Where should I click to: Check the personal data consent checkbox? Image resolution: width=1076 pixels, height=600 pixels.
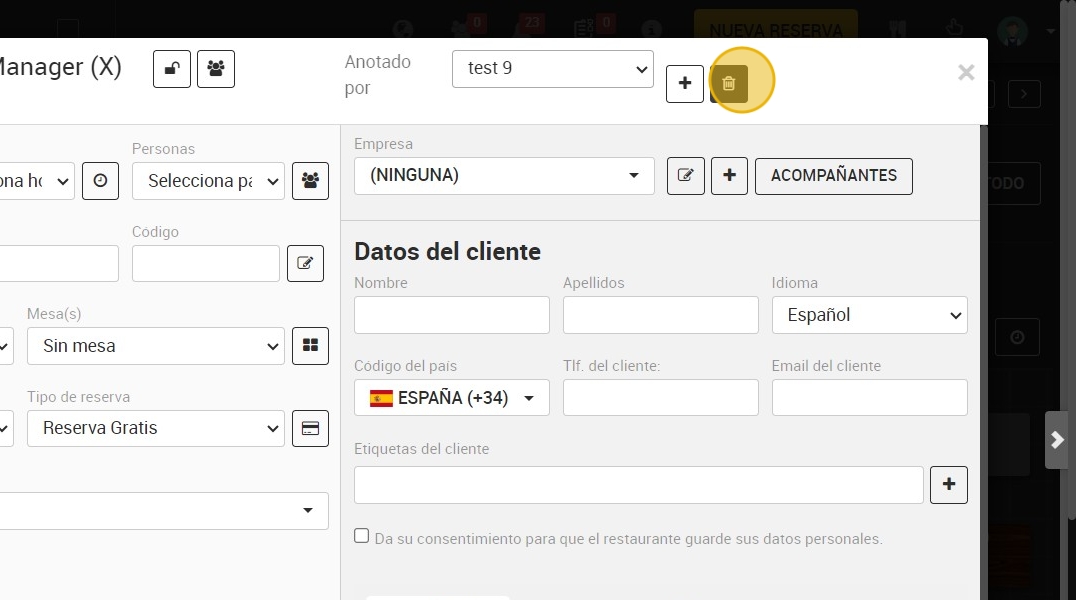click(x=362, y=536)
